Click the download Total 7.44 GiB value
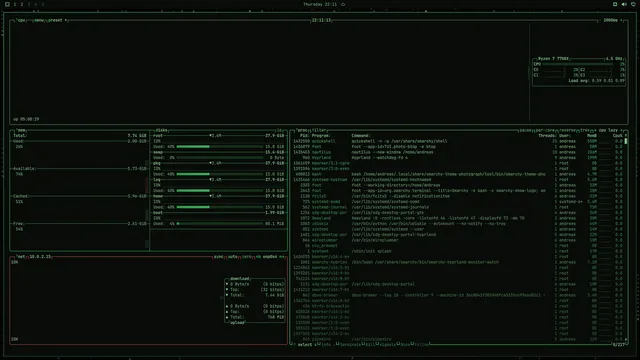The image size is (640, 360). 275,295
